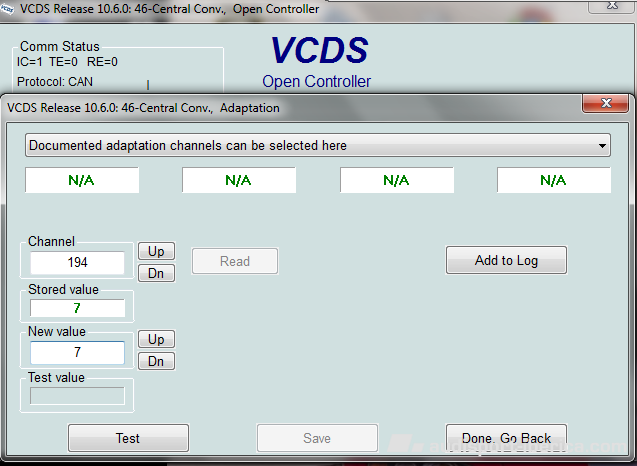This screenshot has height=466, width=637.
Task: Click the New value input field
Action: [x=77, y=352]
